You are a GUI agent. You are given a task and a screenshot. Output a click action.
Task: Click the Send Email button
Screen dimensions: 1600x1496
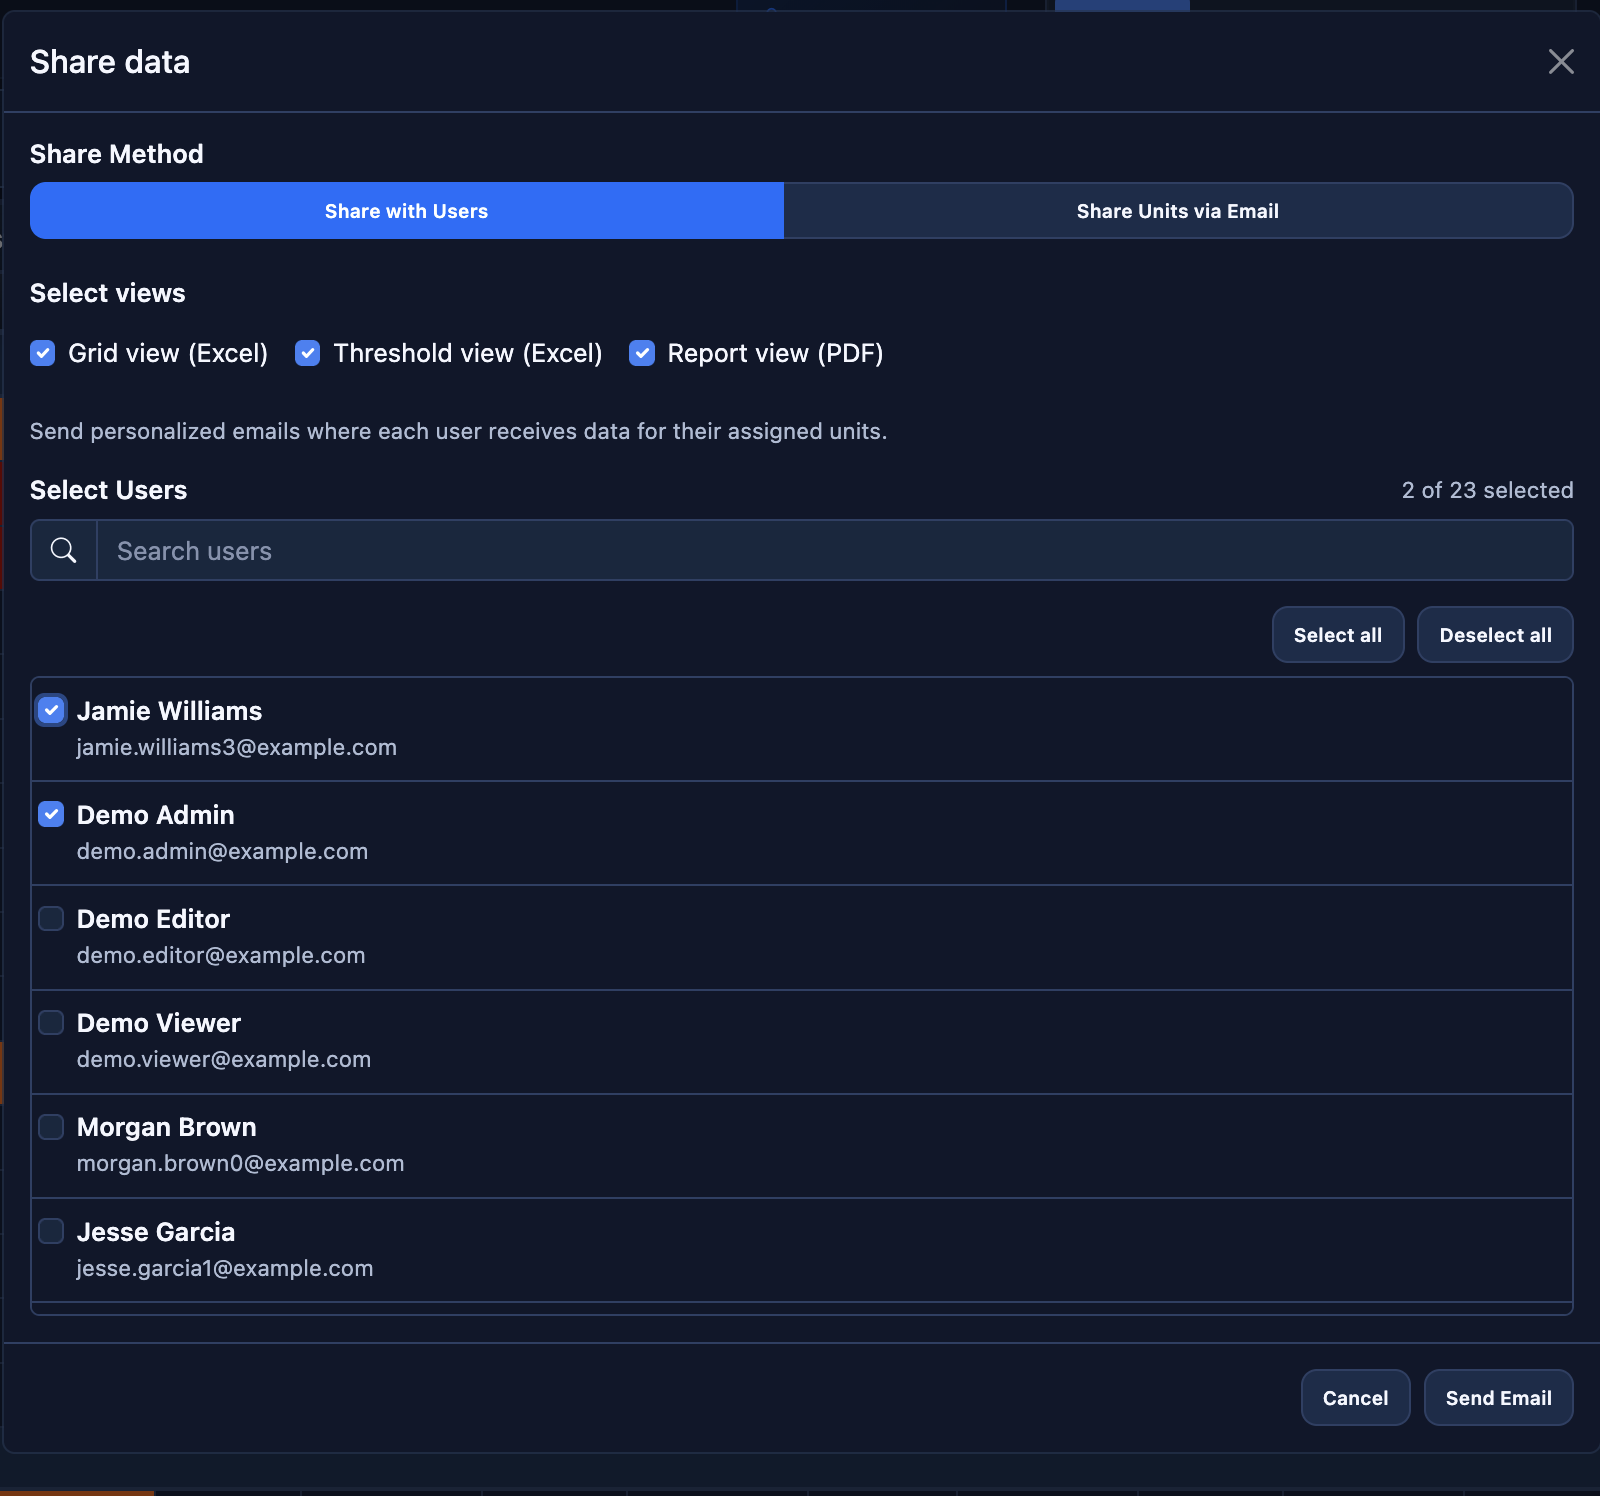tap(1497, 1398)
